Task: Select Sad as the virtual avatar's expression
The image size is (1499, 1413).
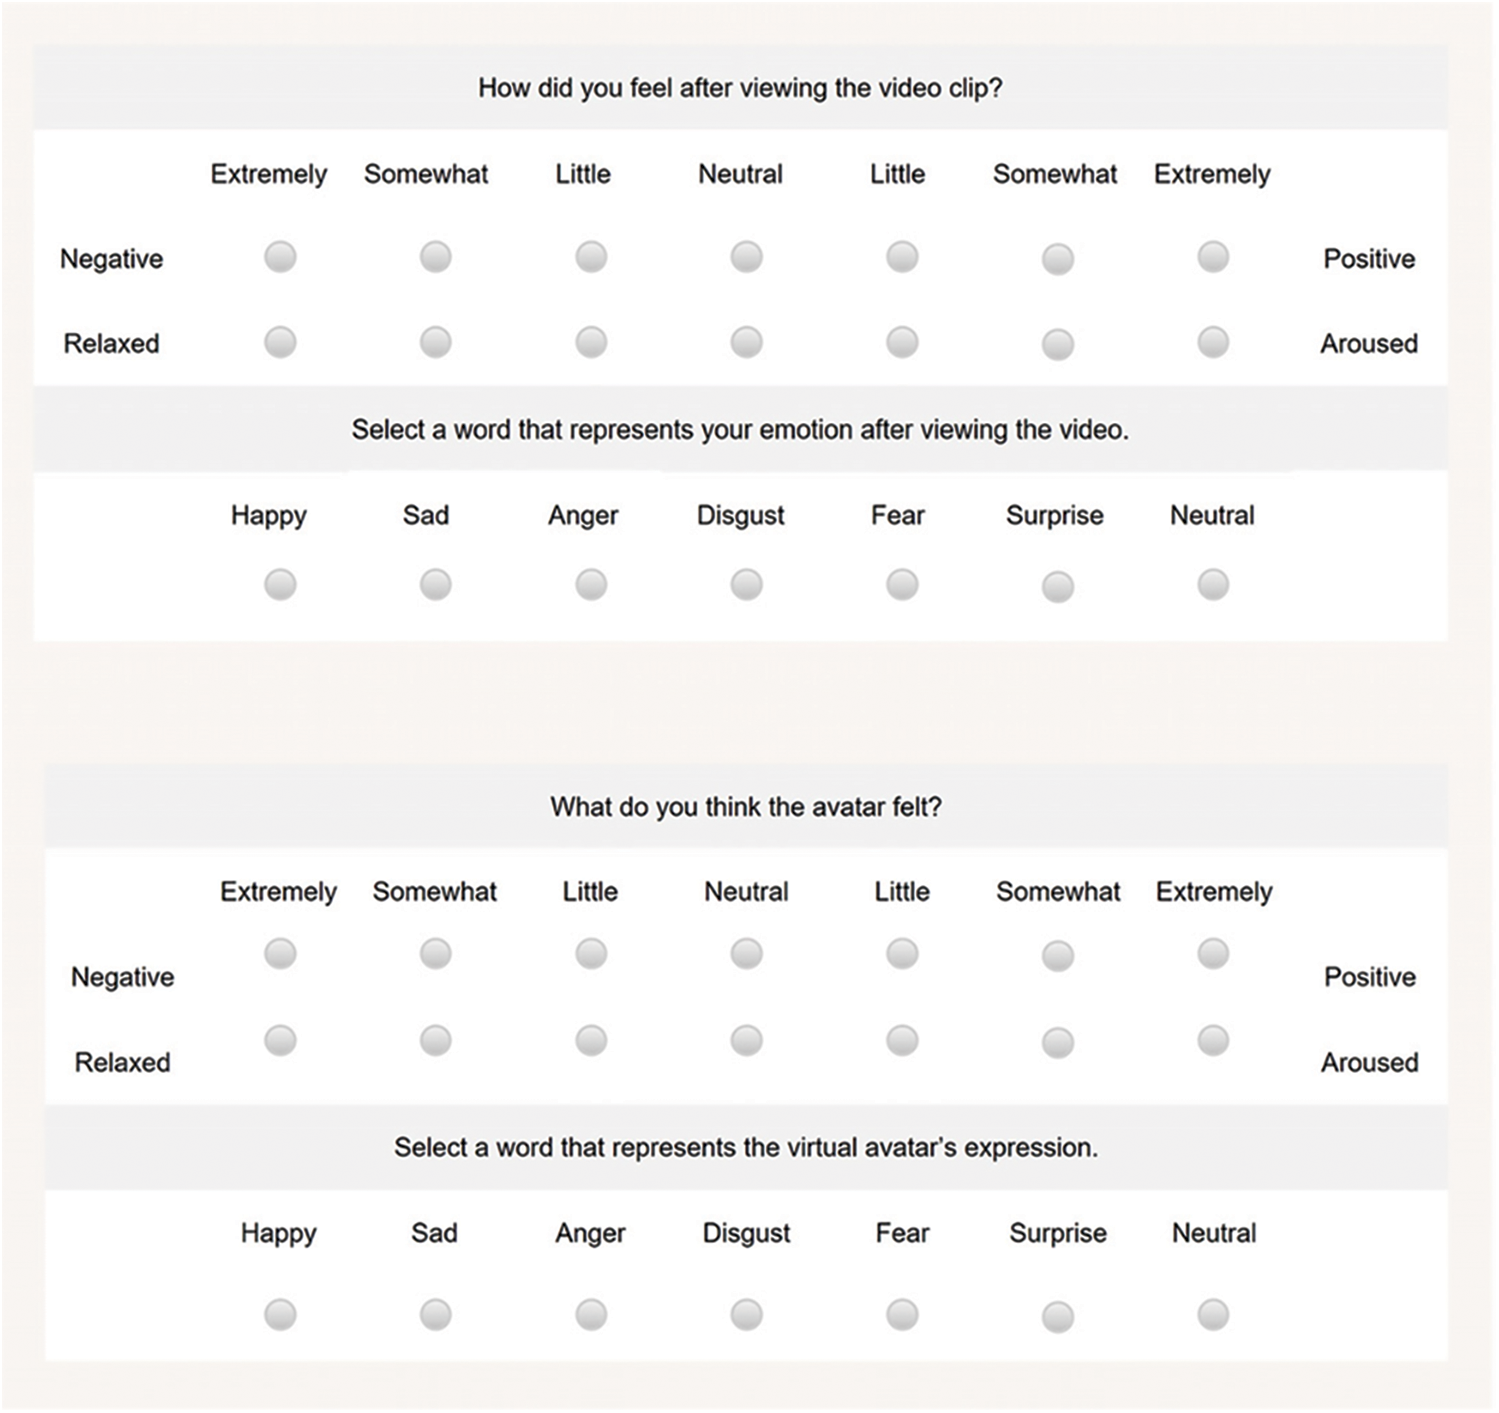Action: [x=435, y=1314]
